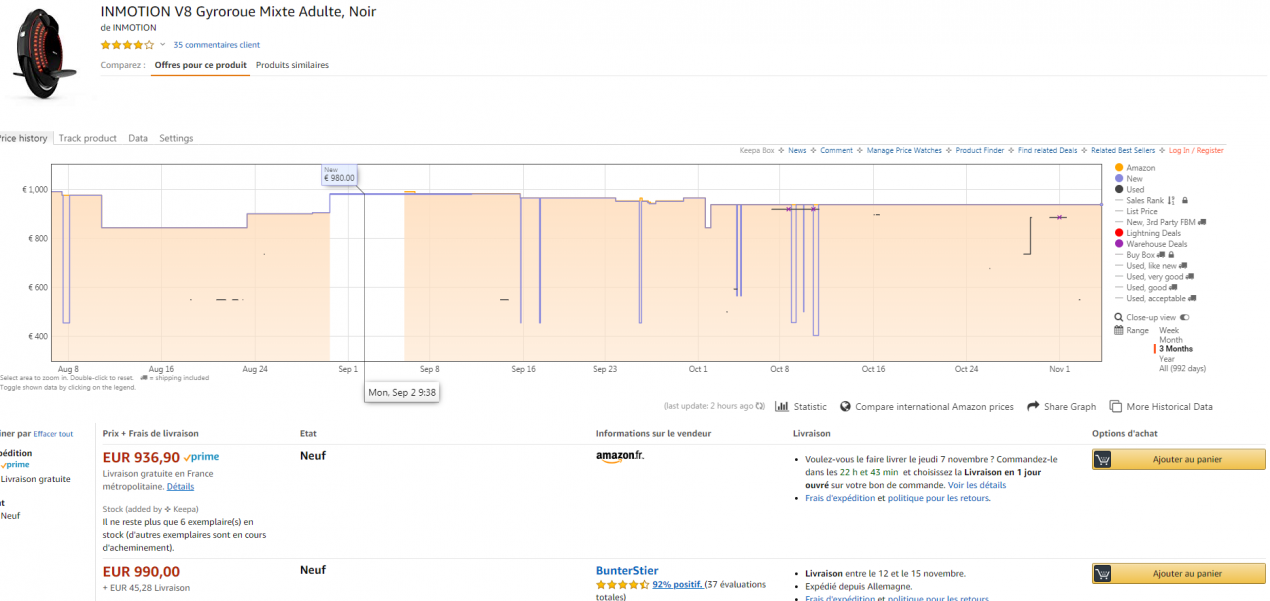
Task: Click the magnifier icon beside Close-up view
Action: click(x=1119, y=317)
